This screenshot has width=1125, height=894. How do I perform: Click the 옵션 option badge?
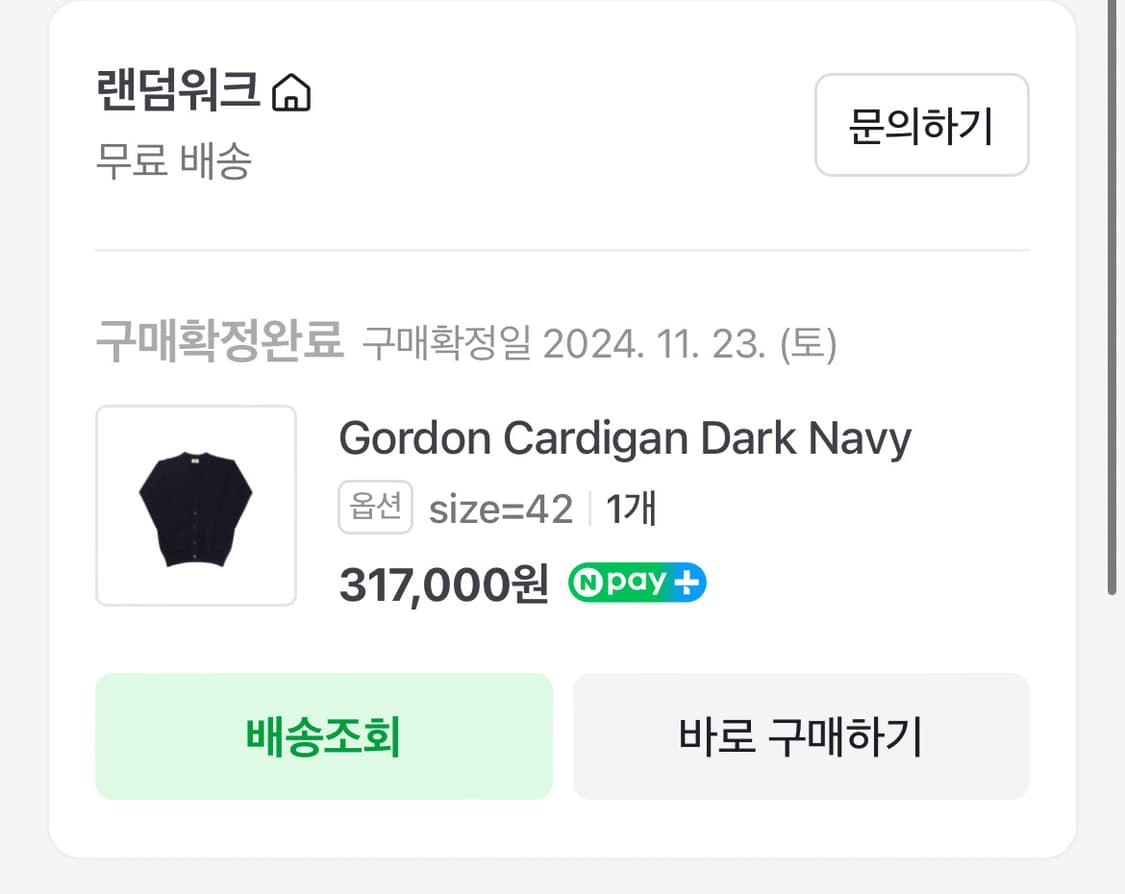(x=375, y=508)
